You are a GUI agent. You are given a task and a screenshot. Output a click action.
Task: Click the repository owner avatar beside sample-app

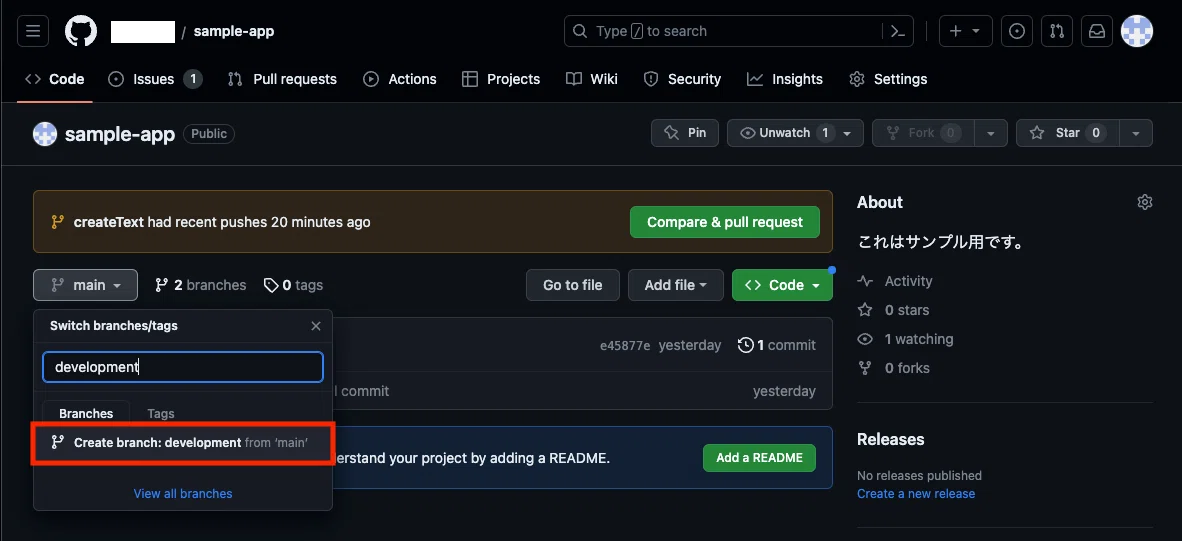click(x=45, y=134)
